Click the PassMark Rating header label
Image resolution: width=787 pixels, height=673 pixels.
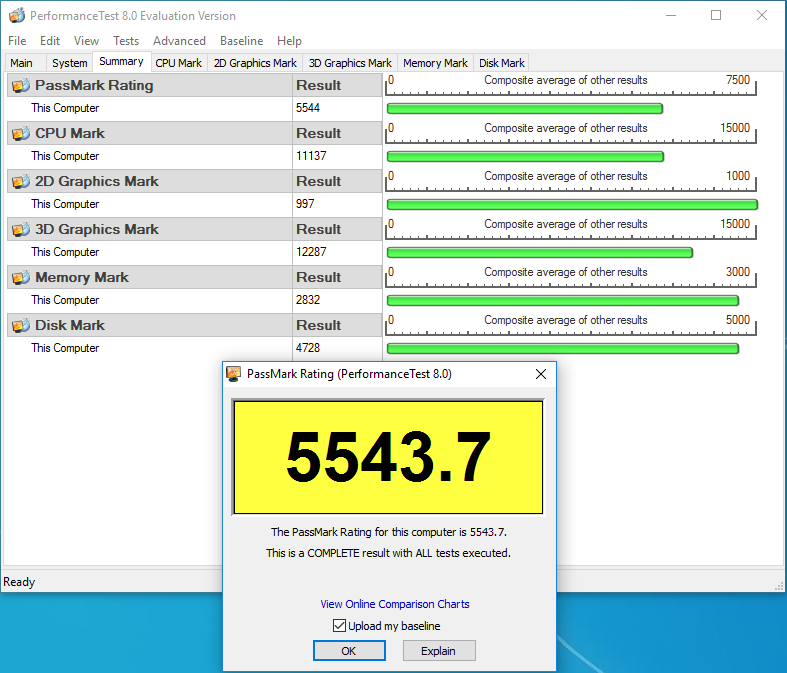[94, 85]
